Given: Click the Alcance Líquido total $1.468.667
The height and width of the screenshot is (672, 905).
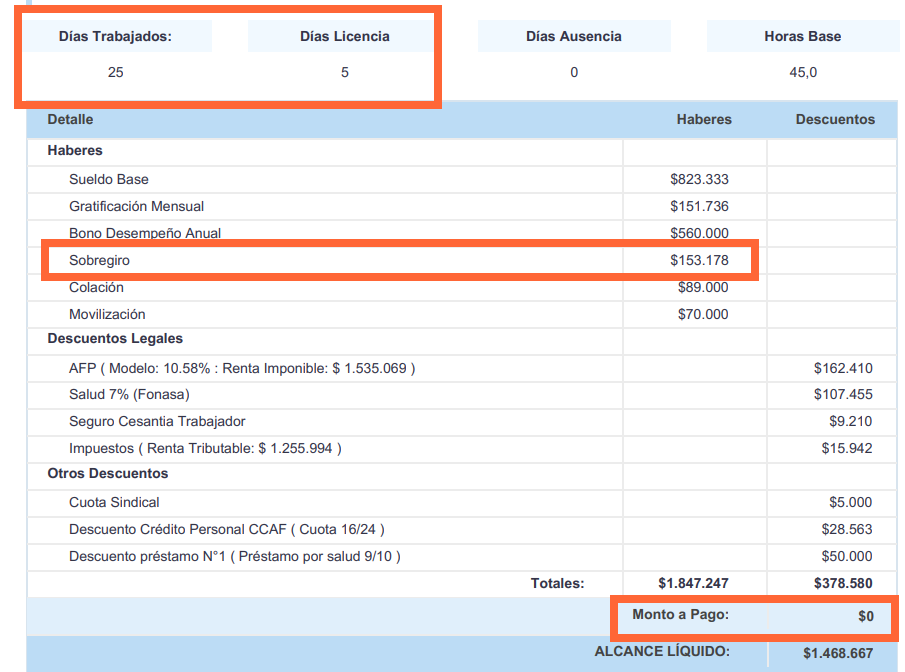Looking at the screenshot, I should pyautogui.click(x=837, y=653).
